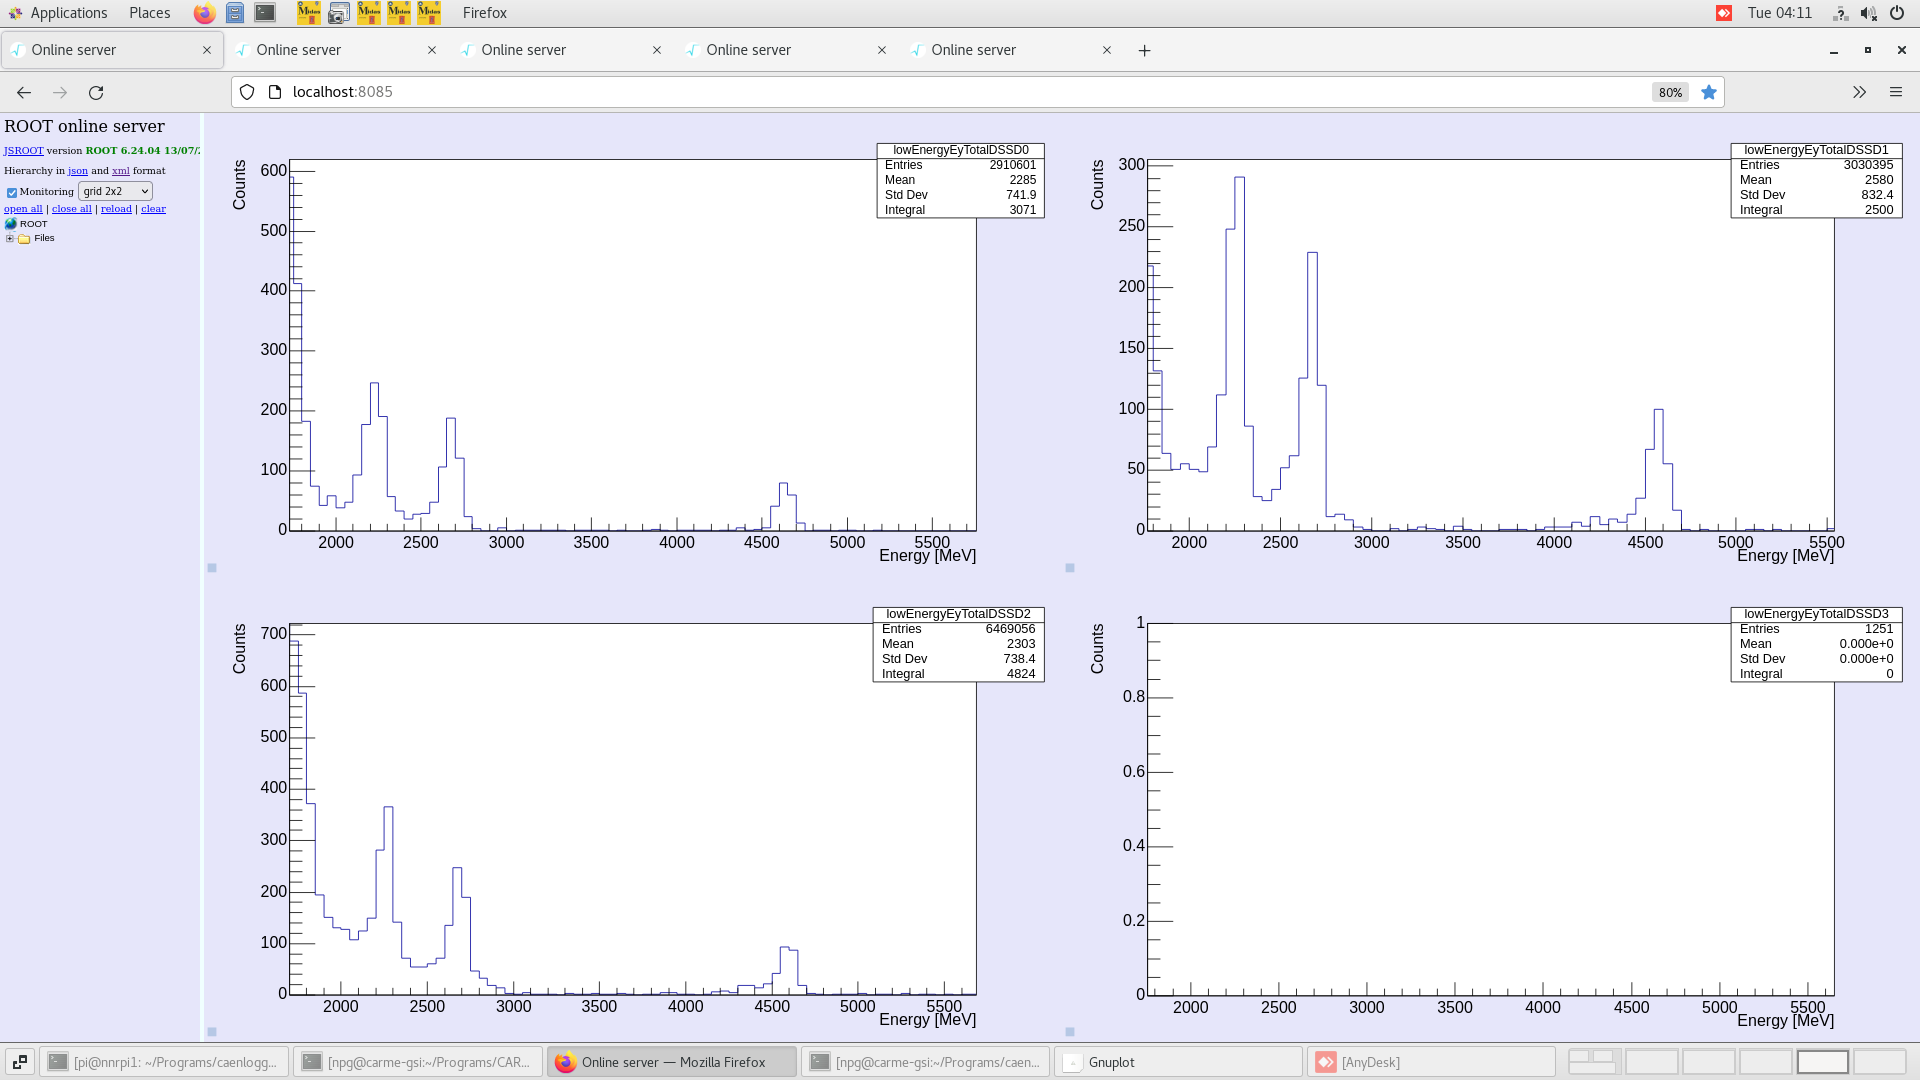1920x1080 pixels.
Task: Click the reload link in the sidebar
Action: pos(116,209)
